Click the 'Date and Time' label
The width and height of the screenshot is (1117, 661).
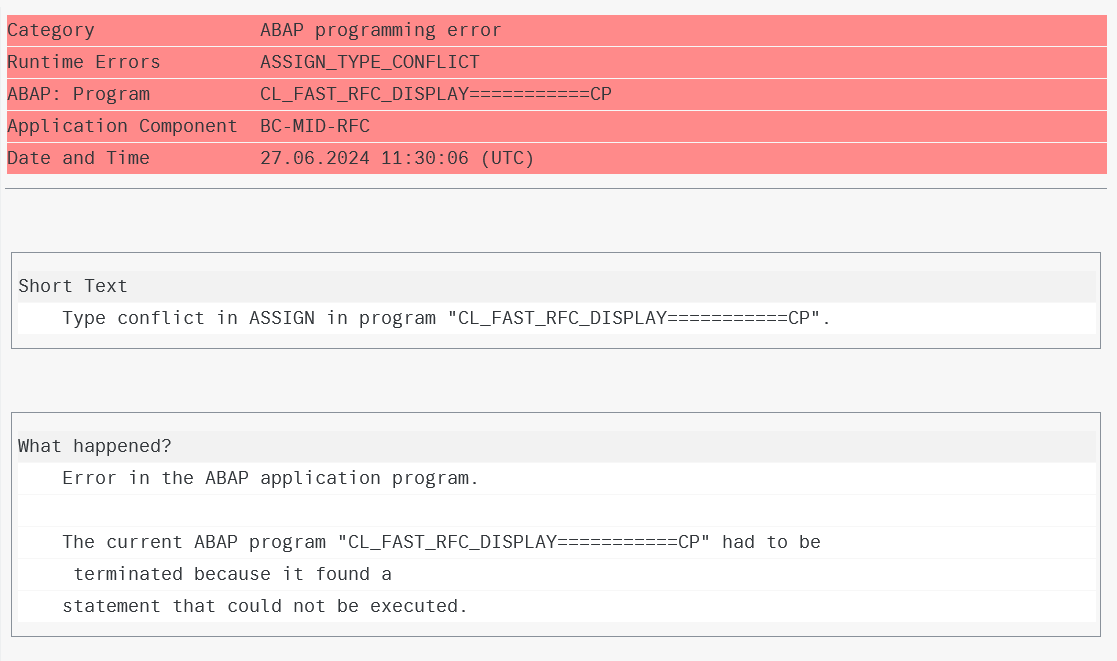coord(78,158)
